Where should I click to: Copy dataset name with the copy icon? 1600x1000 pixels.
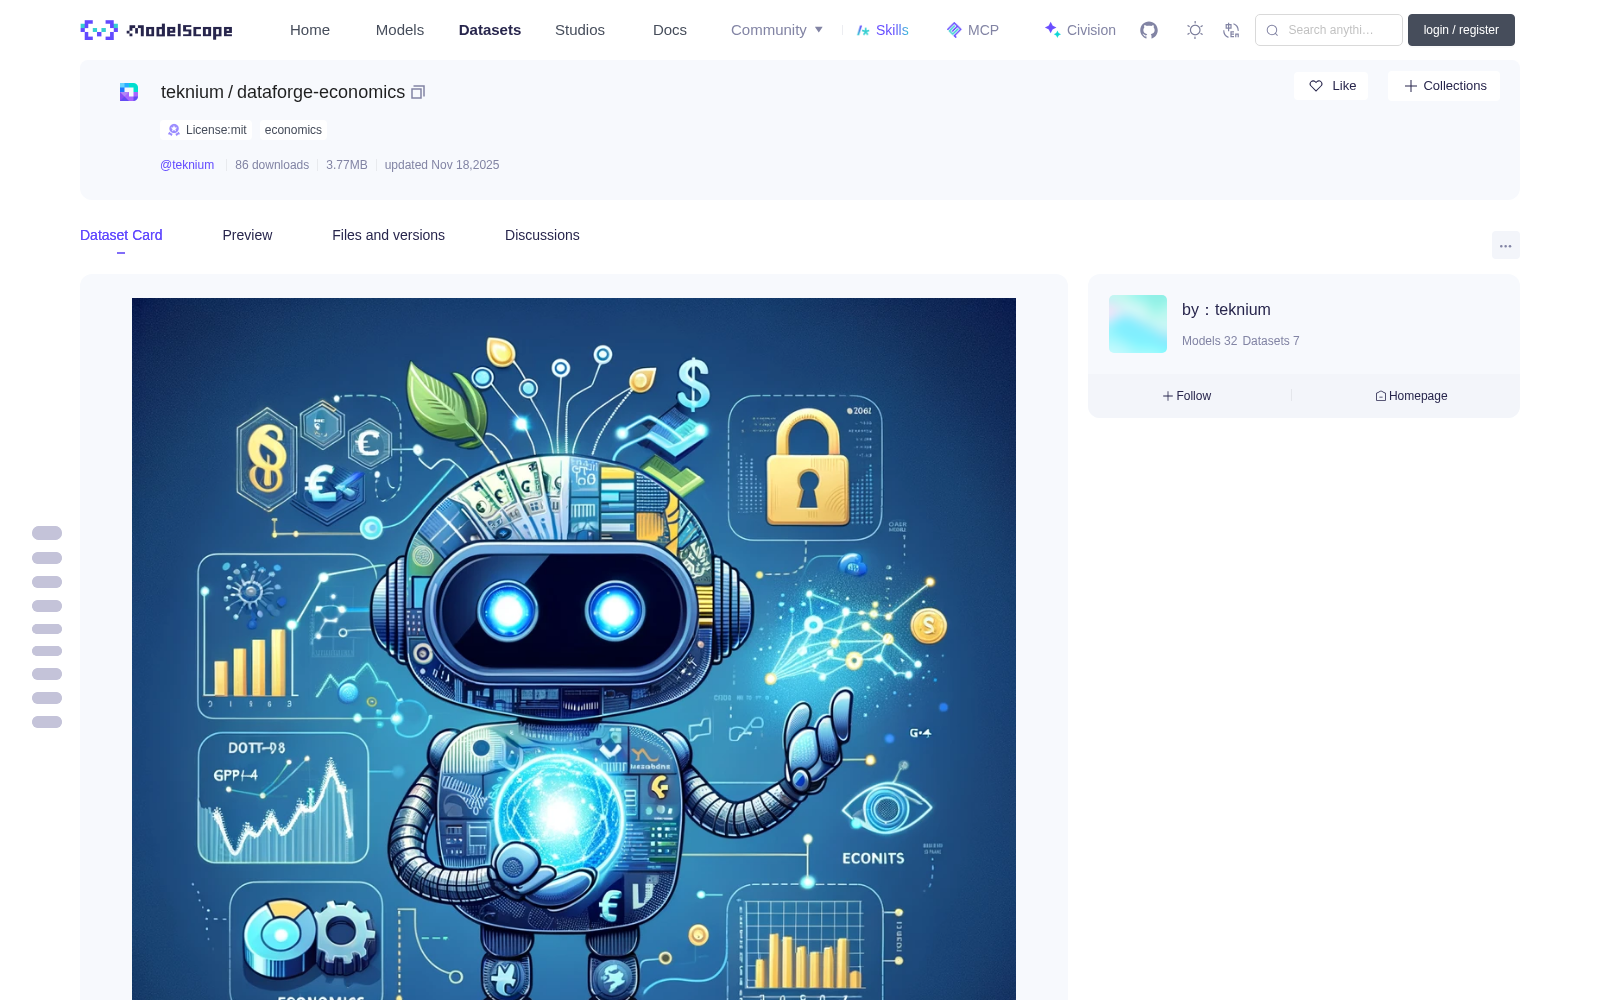click(x=418, y=92)
